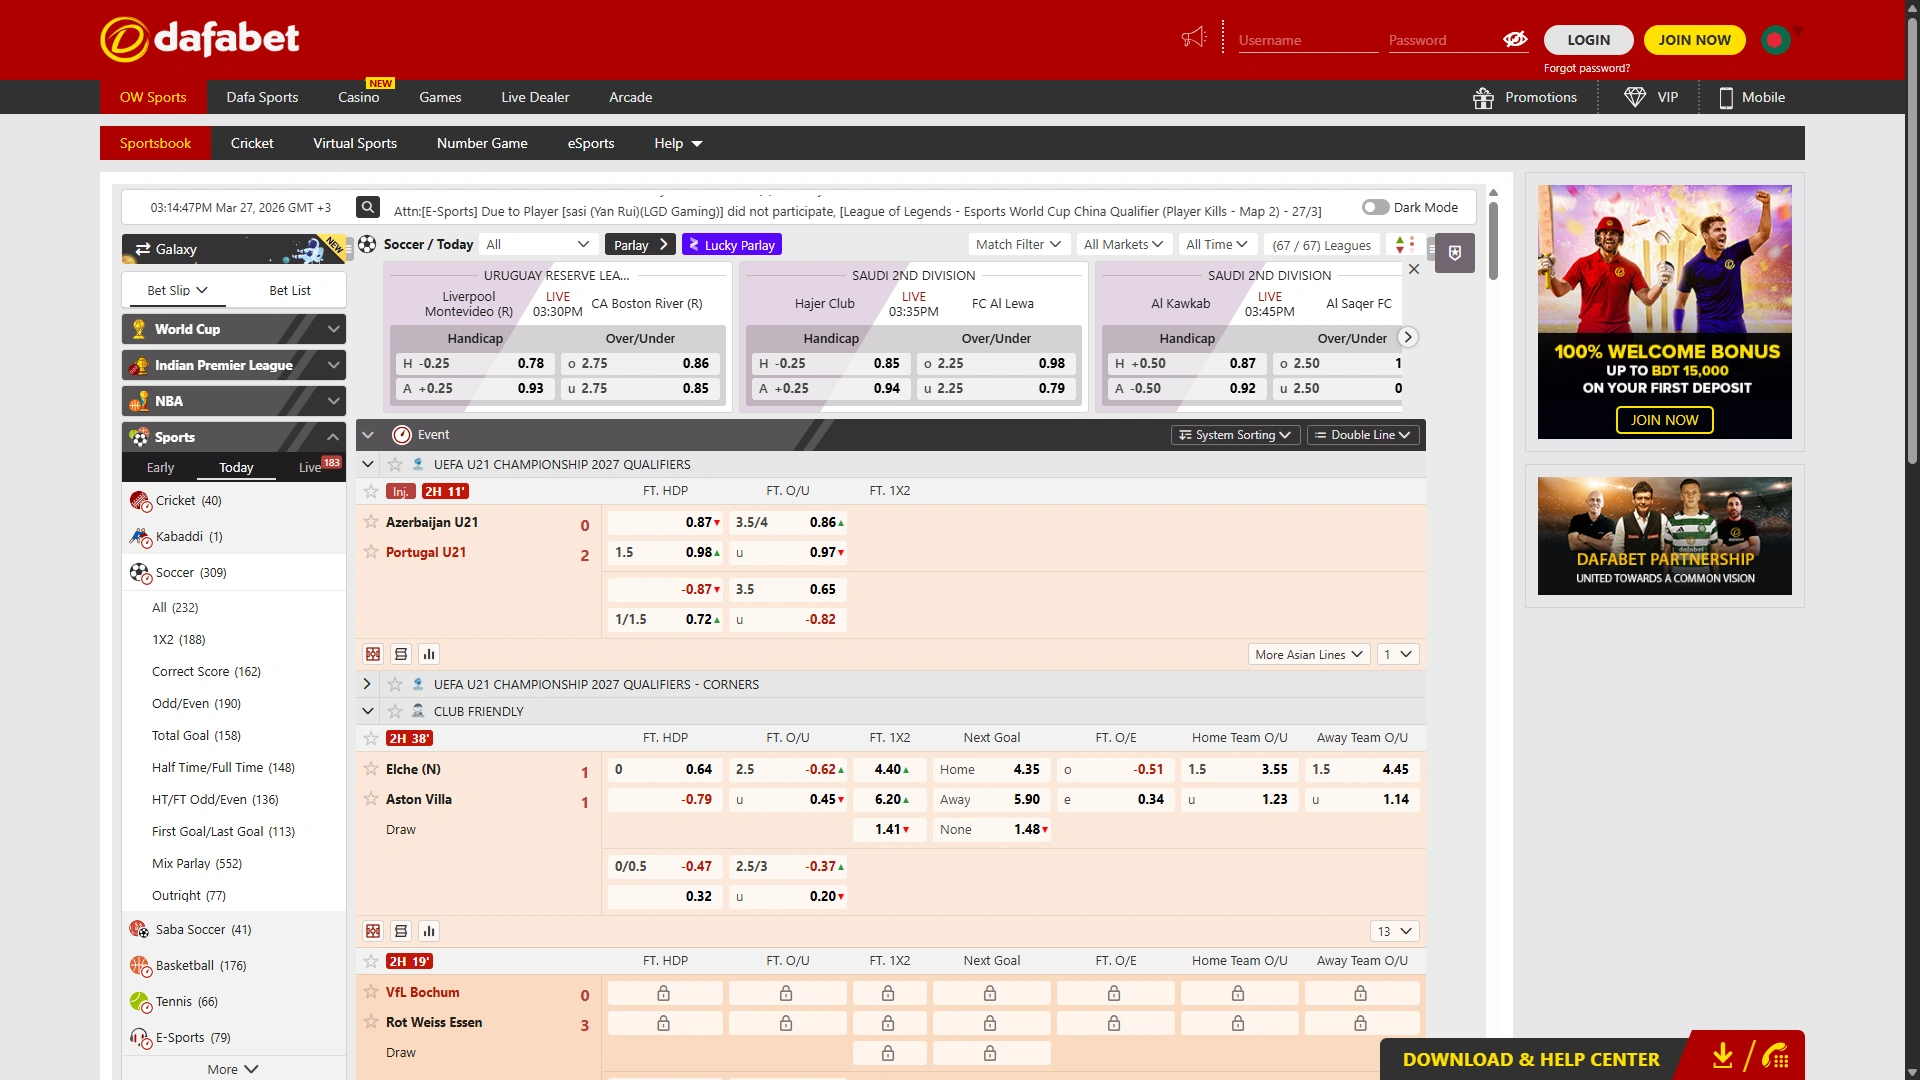The height and width of the screenshot is (1080, 1920).
Task: Favorite the Club Friendly league star
Action: coord(395,711)
